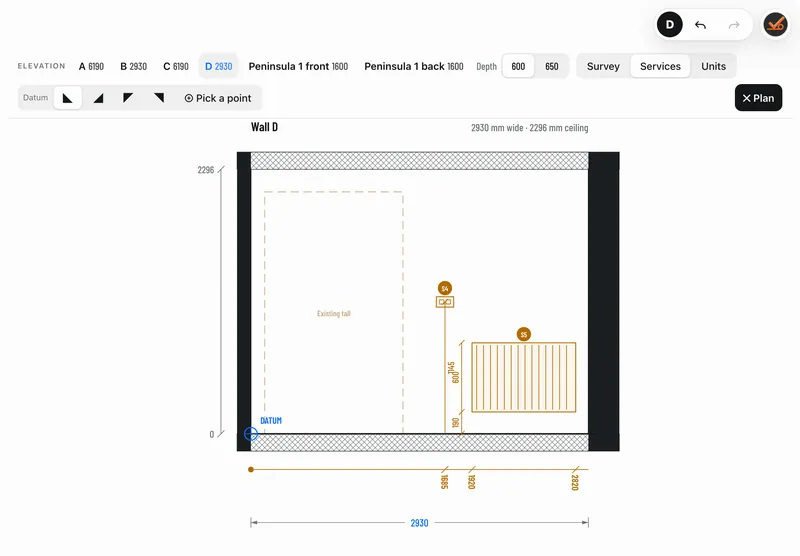Click the orange dimension line start dot
Screen dimensions: 800x556
(251, 469)
